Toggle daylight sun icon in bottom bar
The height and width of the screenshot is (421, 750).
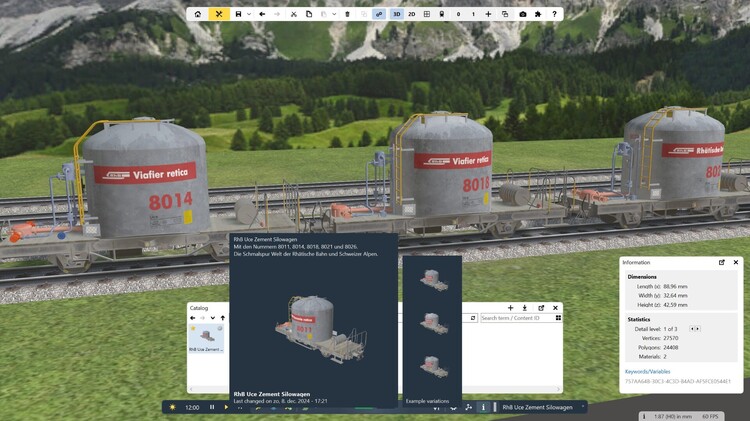pos(172,408)
